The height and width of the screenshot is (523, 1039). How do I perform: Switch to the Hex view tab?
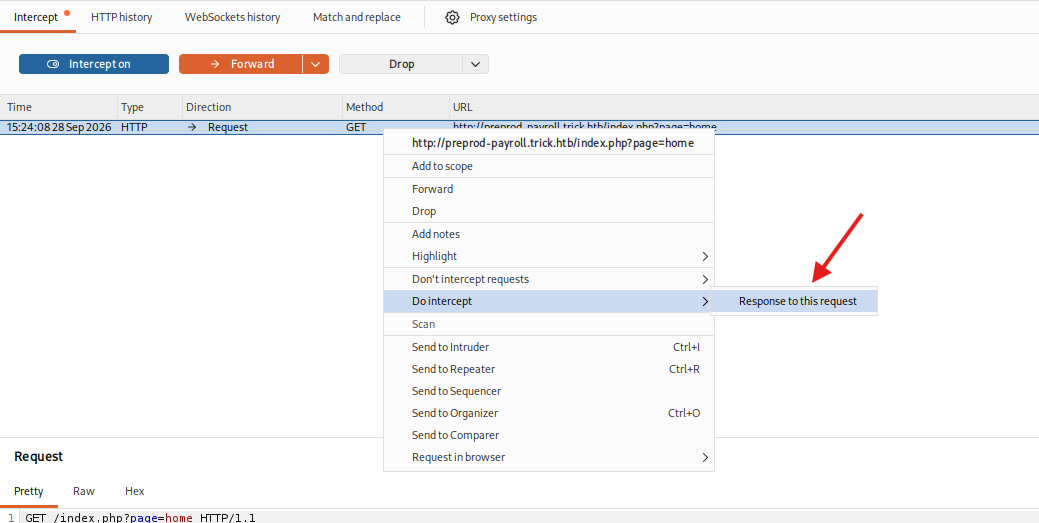point(135,491)
